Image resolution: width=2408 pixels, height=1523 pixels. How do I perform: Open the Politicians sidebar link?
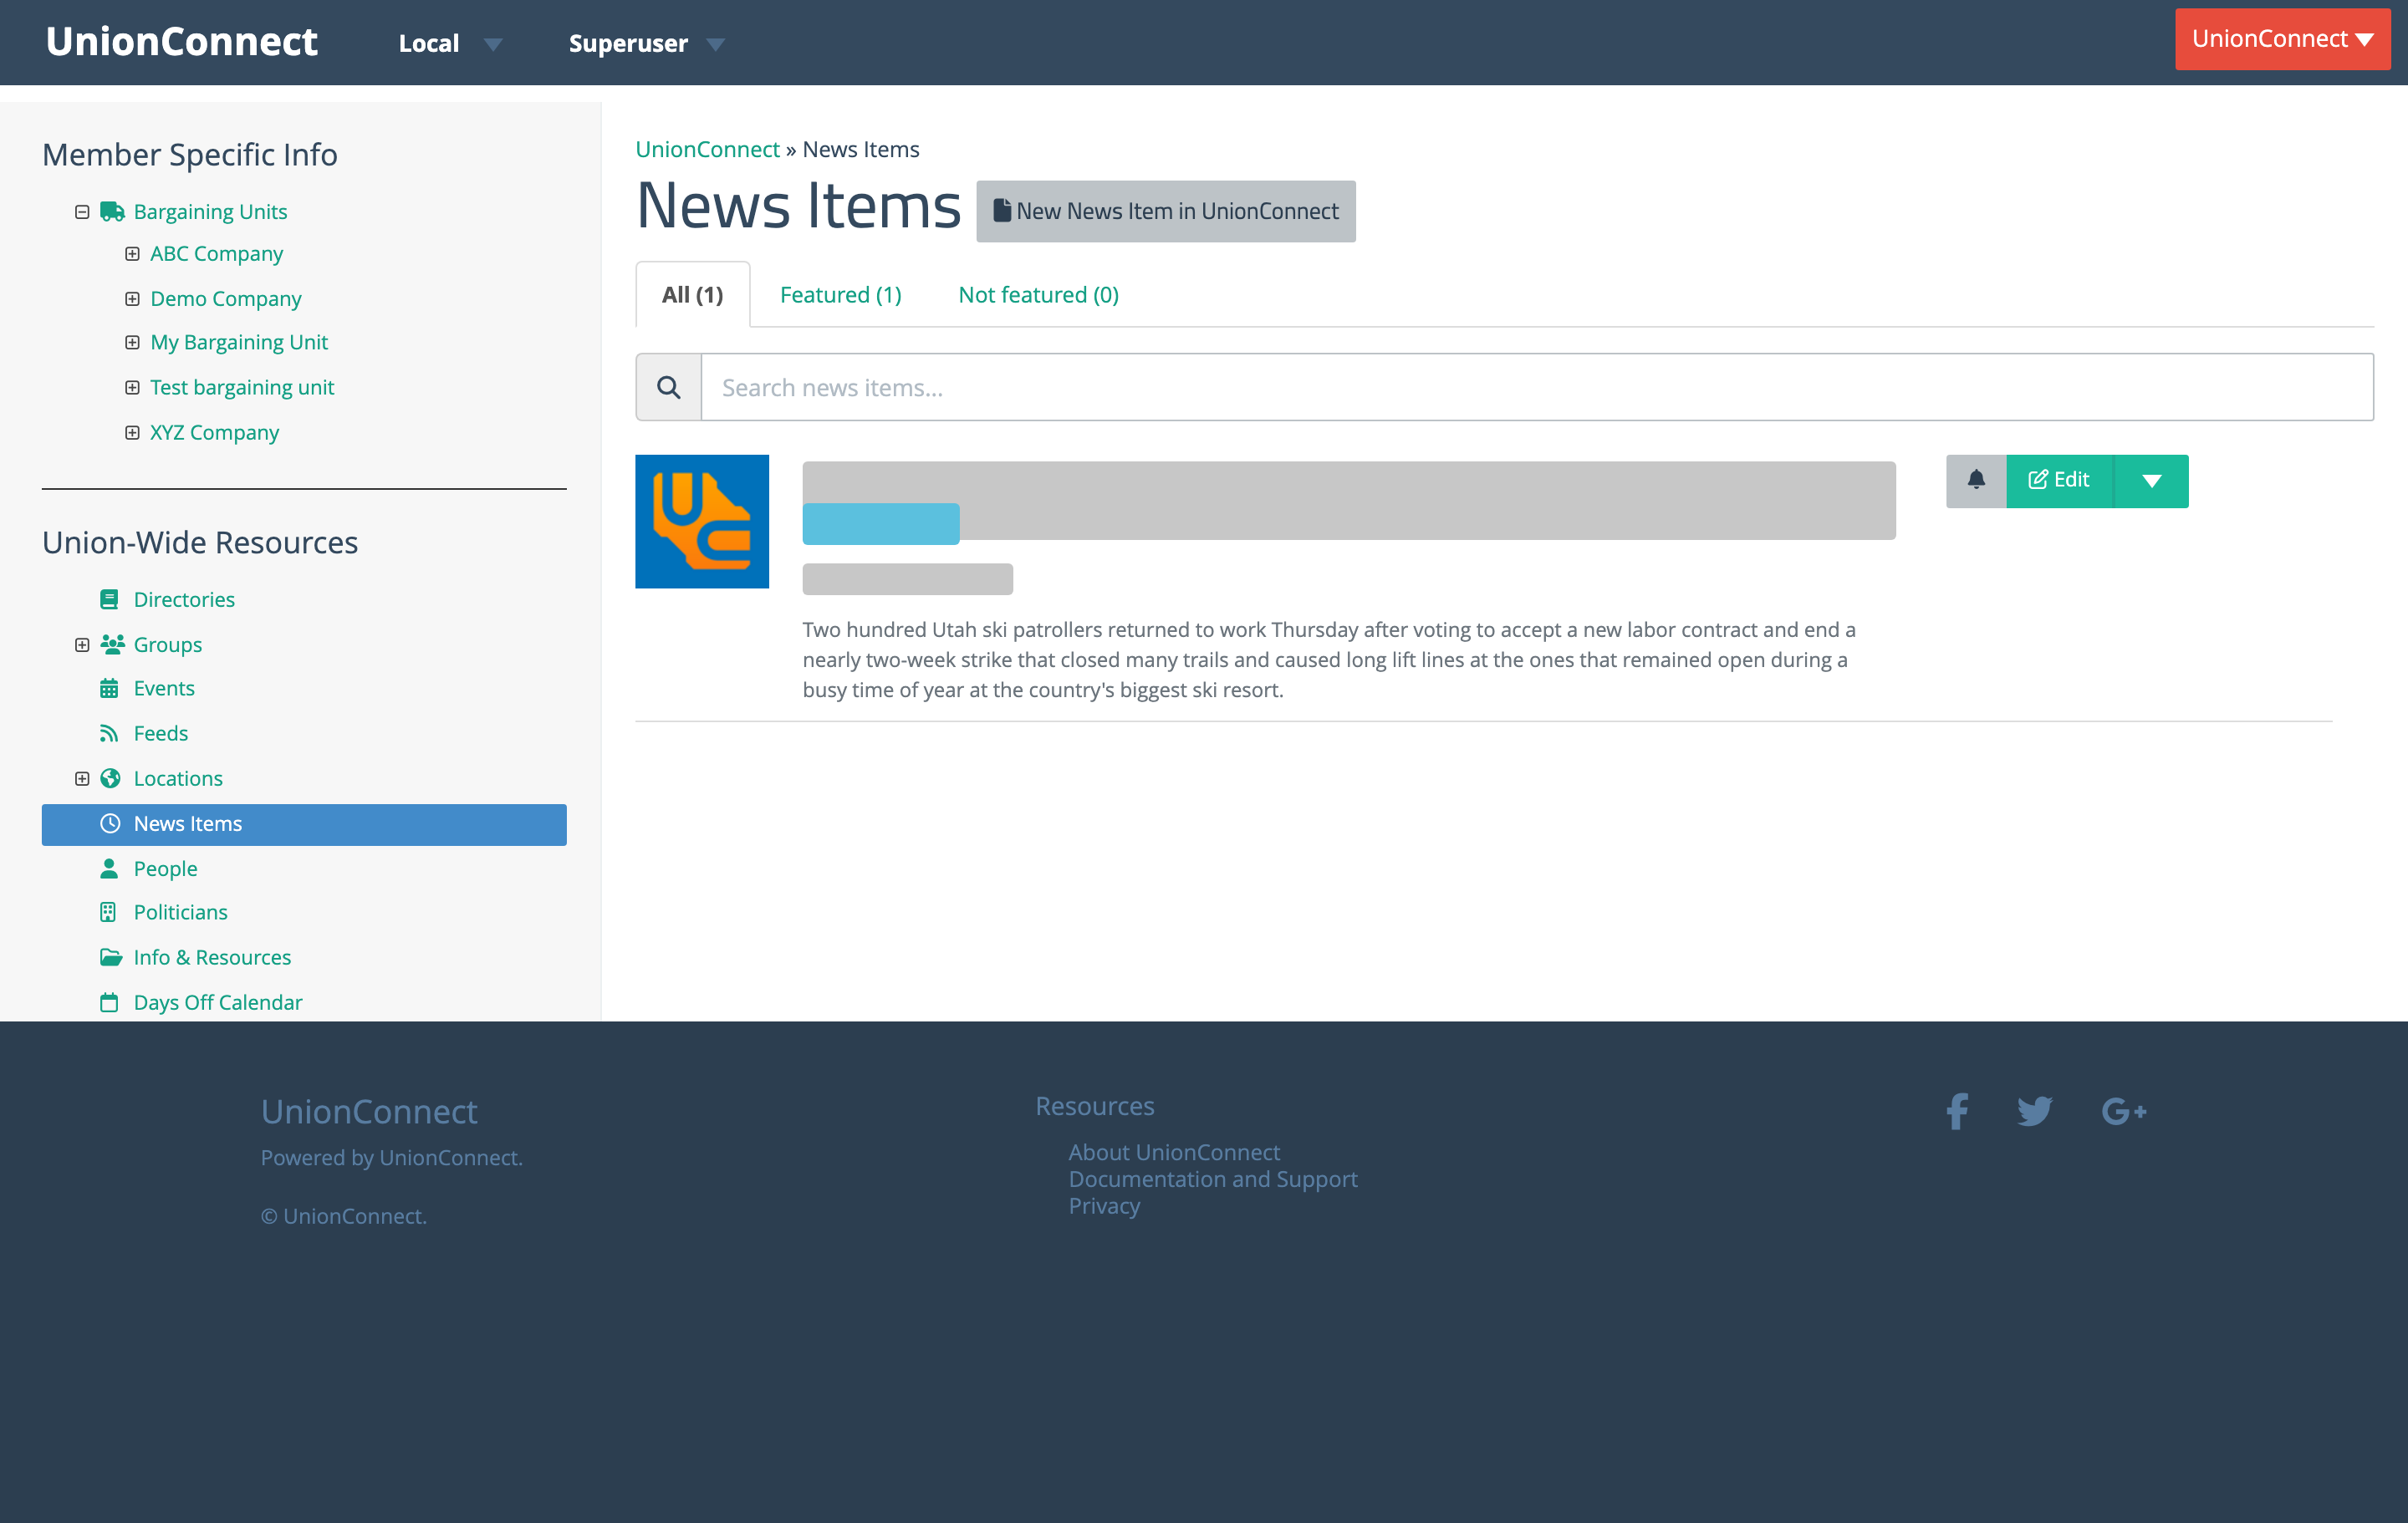[x=181, y=912]
